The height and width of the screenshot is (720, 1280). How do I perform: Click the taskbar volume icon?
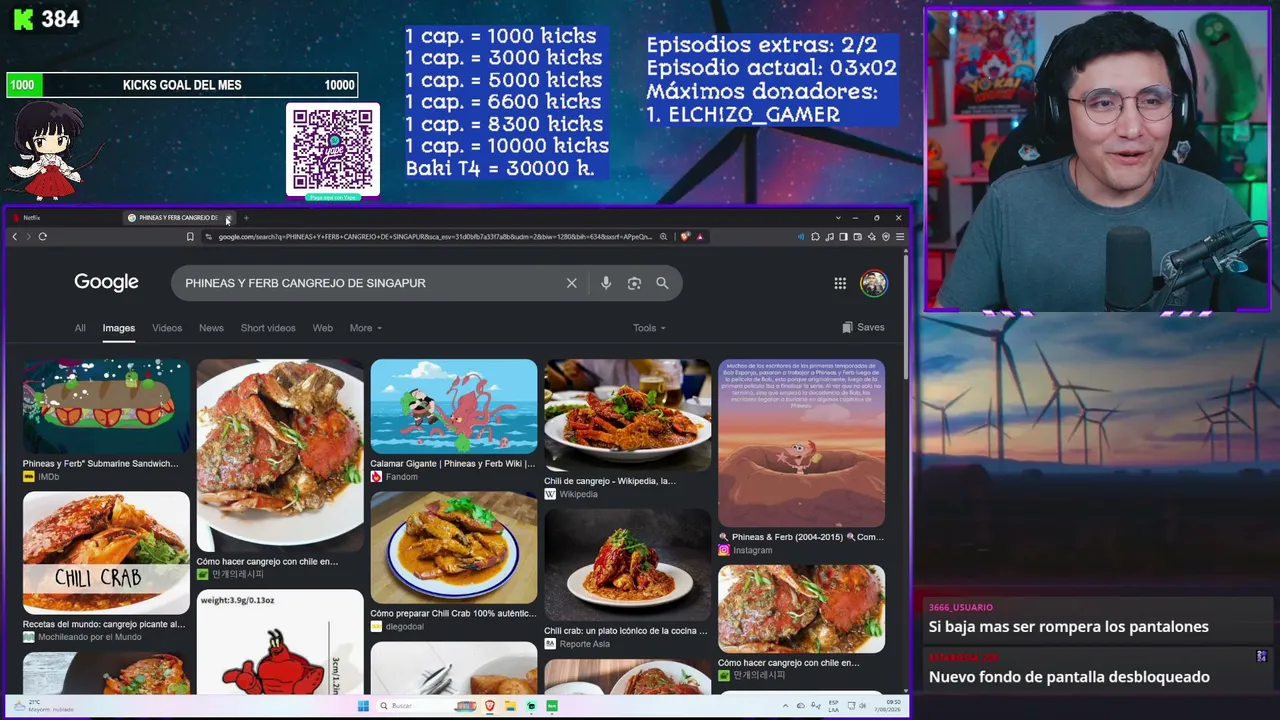click(863, 706)
